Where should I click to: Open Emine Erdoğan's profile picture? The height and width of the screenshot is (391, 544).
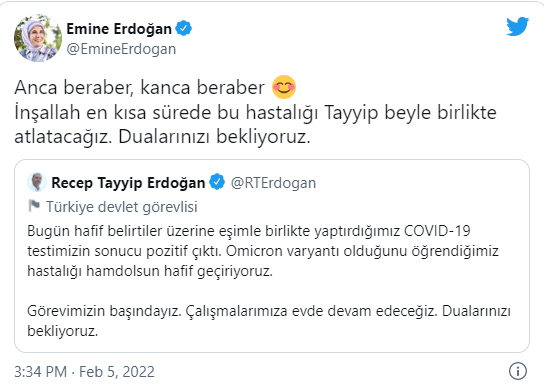coord(38,38)
